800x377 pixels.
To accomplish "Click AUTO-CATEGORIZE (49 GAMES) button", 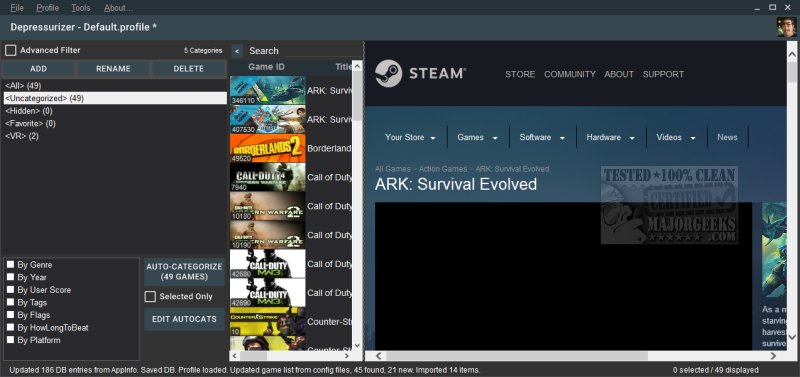I will 184,272.
